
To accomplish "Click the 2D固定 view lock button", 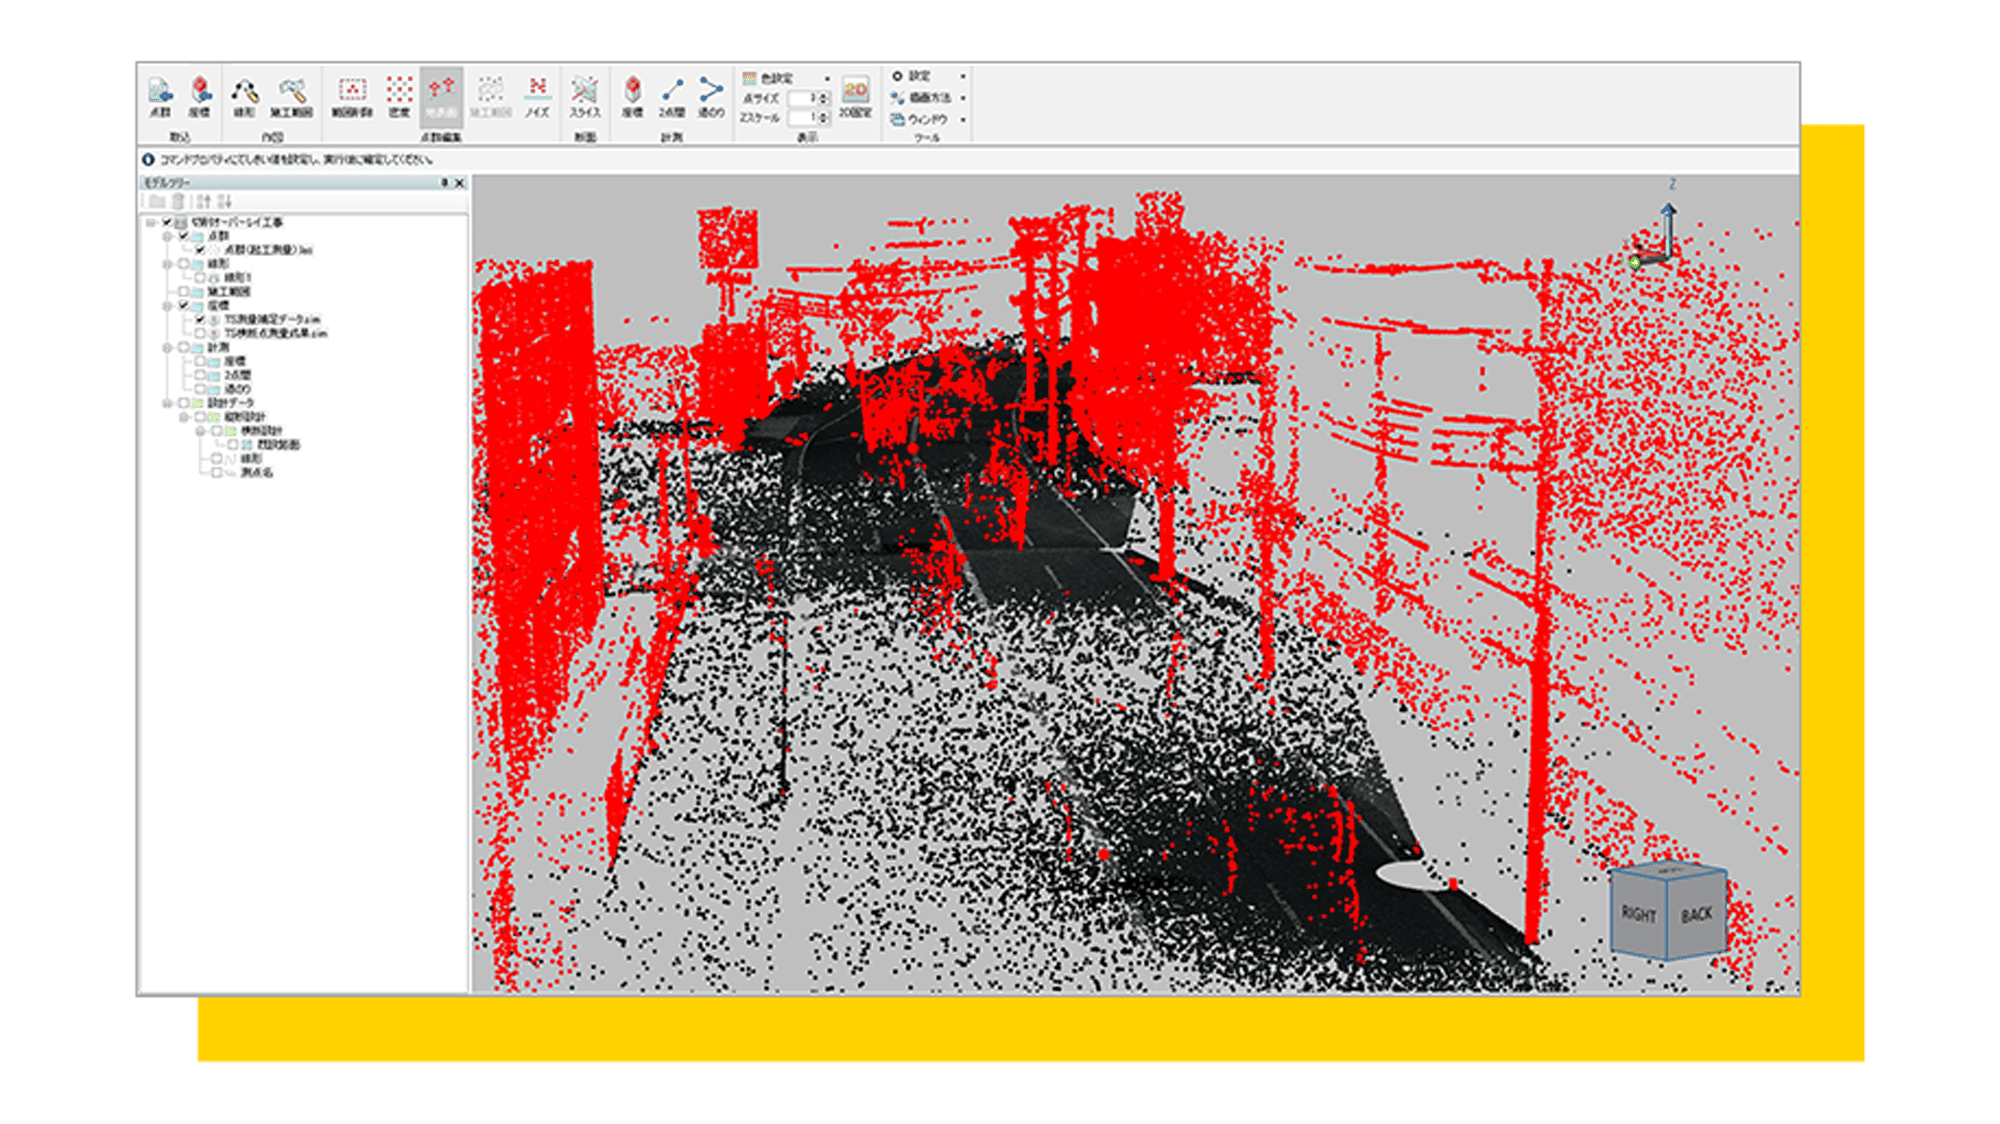I will click(x=855, y=97).
